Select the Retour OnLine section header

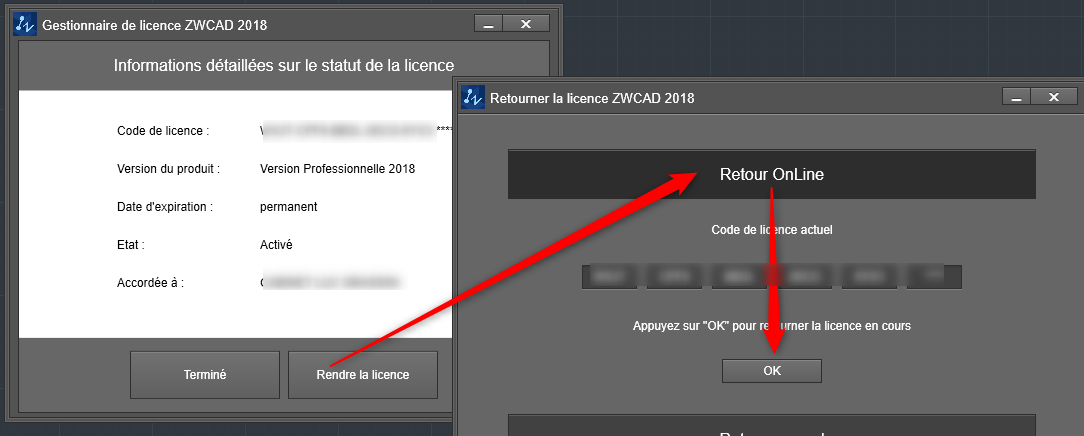point(771,175)
